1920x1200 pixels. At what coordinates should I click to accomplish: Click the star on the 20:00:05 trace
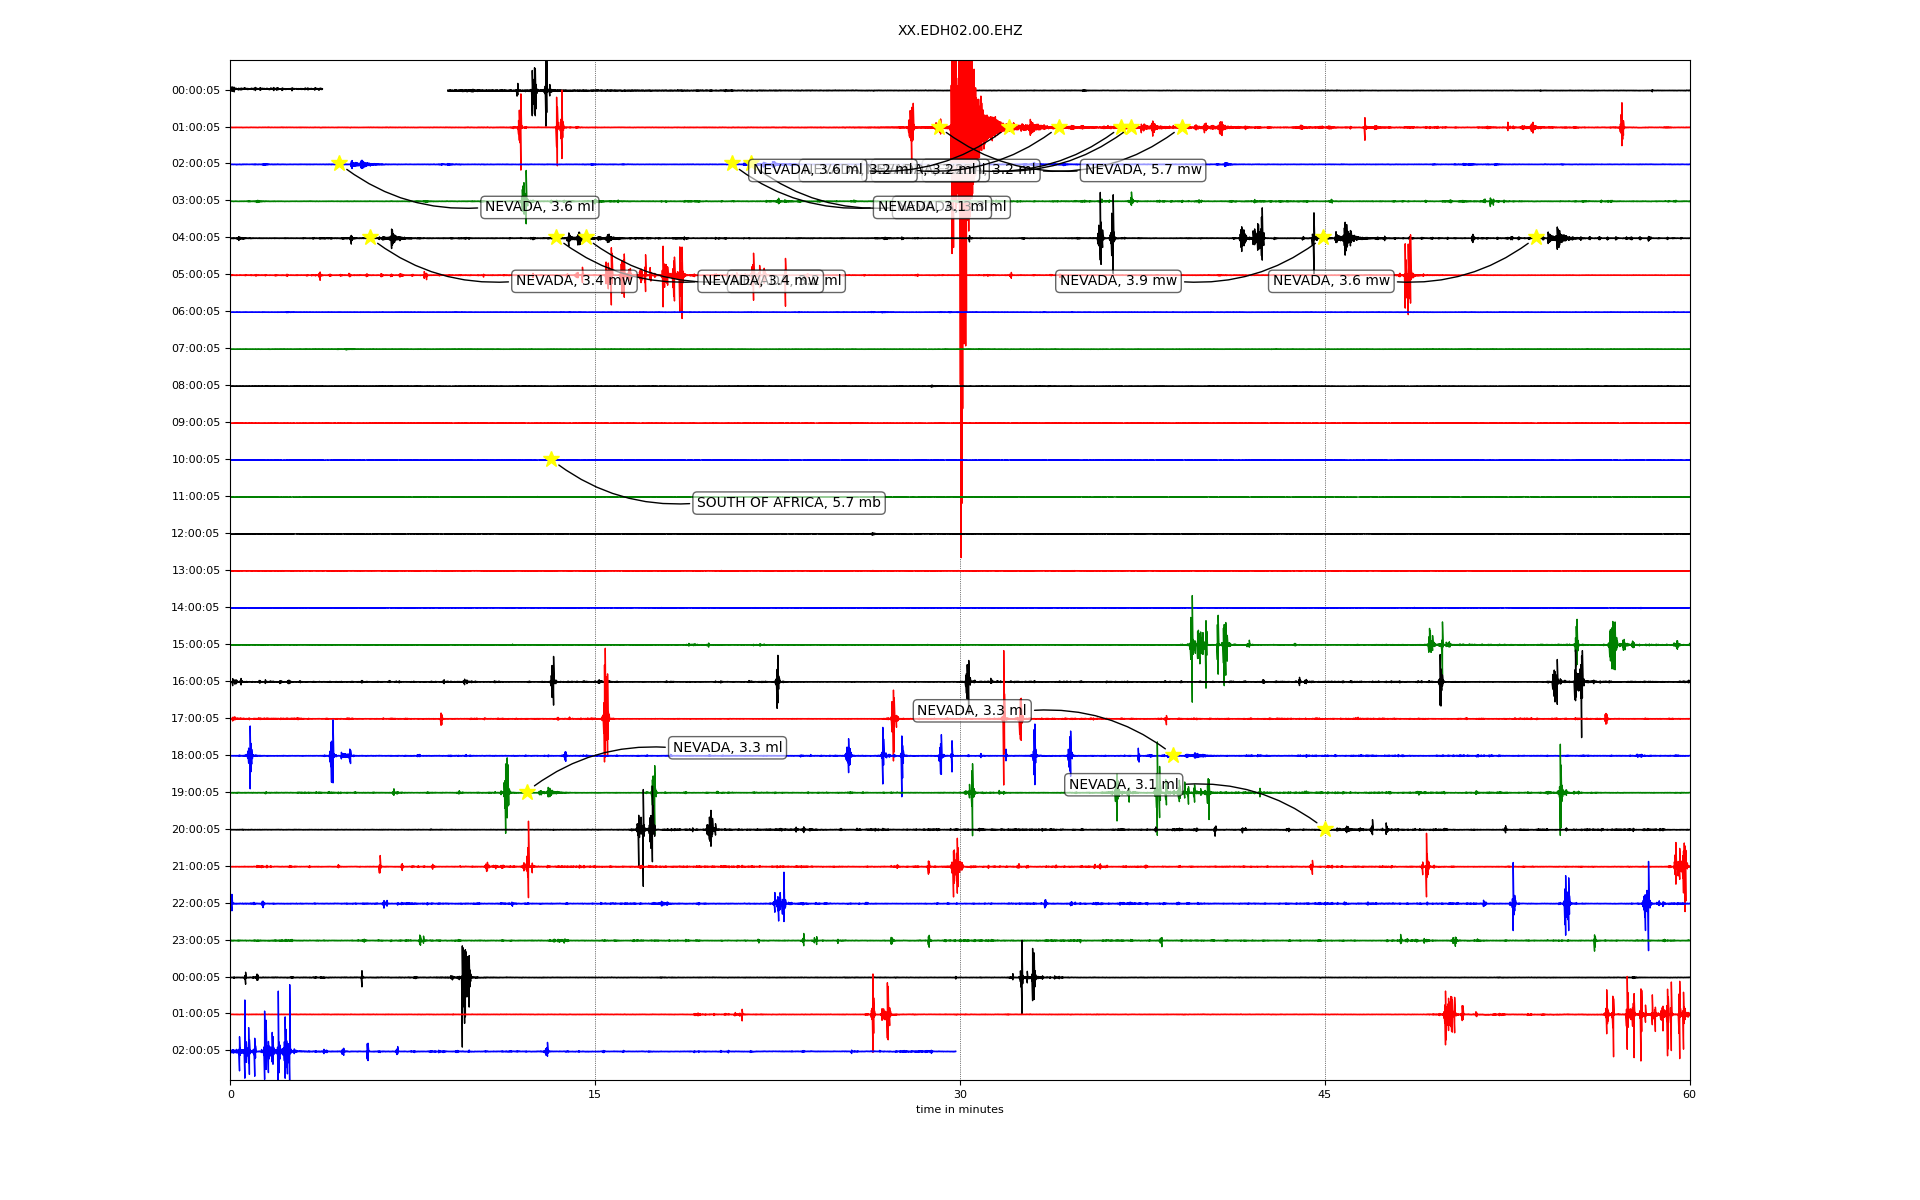1325,829
